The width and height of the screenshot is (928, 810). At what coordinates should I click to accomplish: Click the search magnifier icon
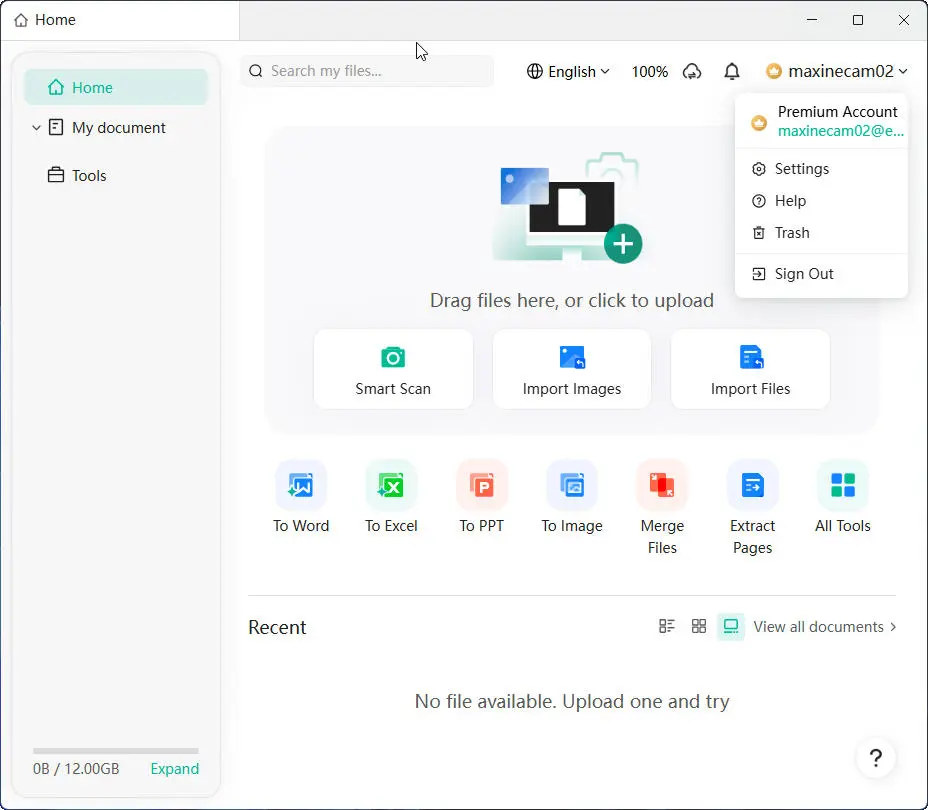[256, 71]
